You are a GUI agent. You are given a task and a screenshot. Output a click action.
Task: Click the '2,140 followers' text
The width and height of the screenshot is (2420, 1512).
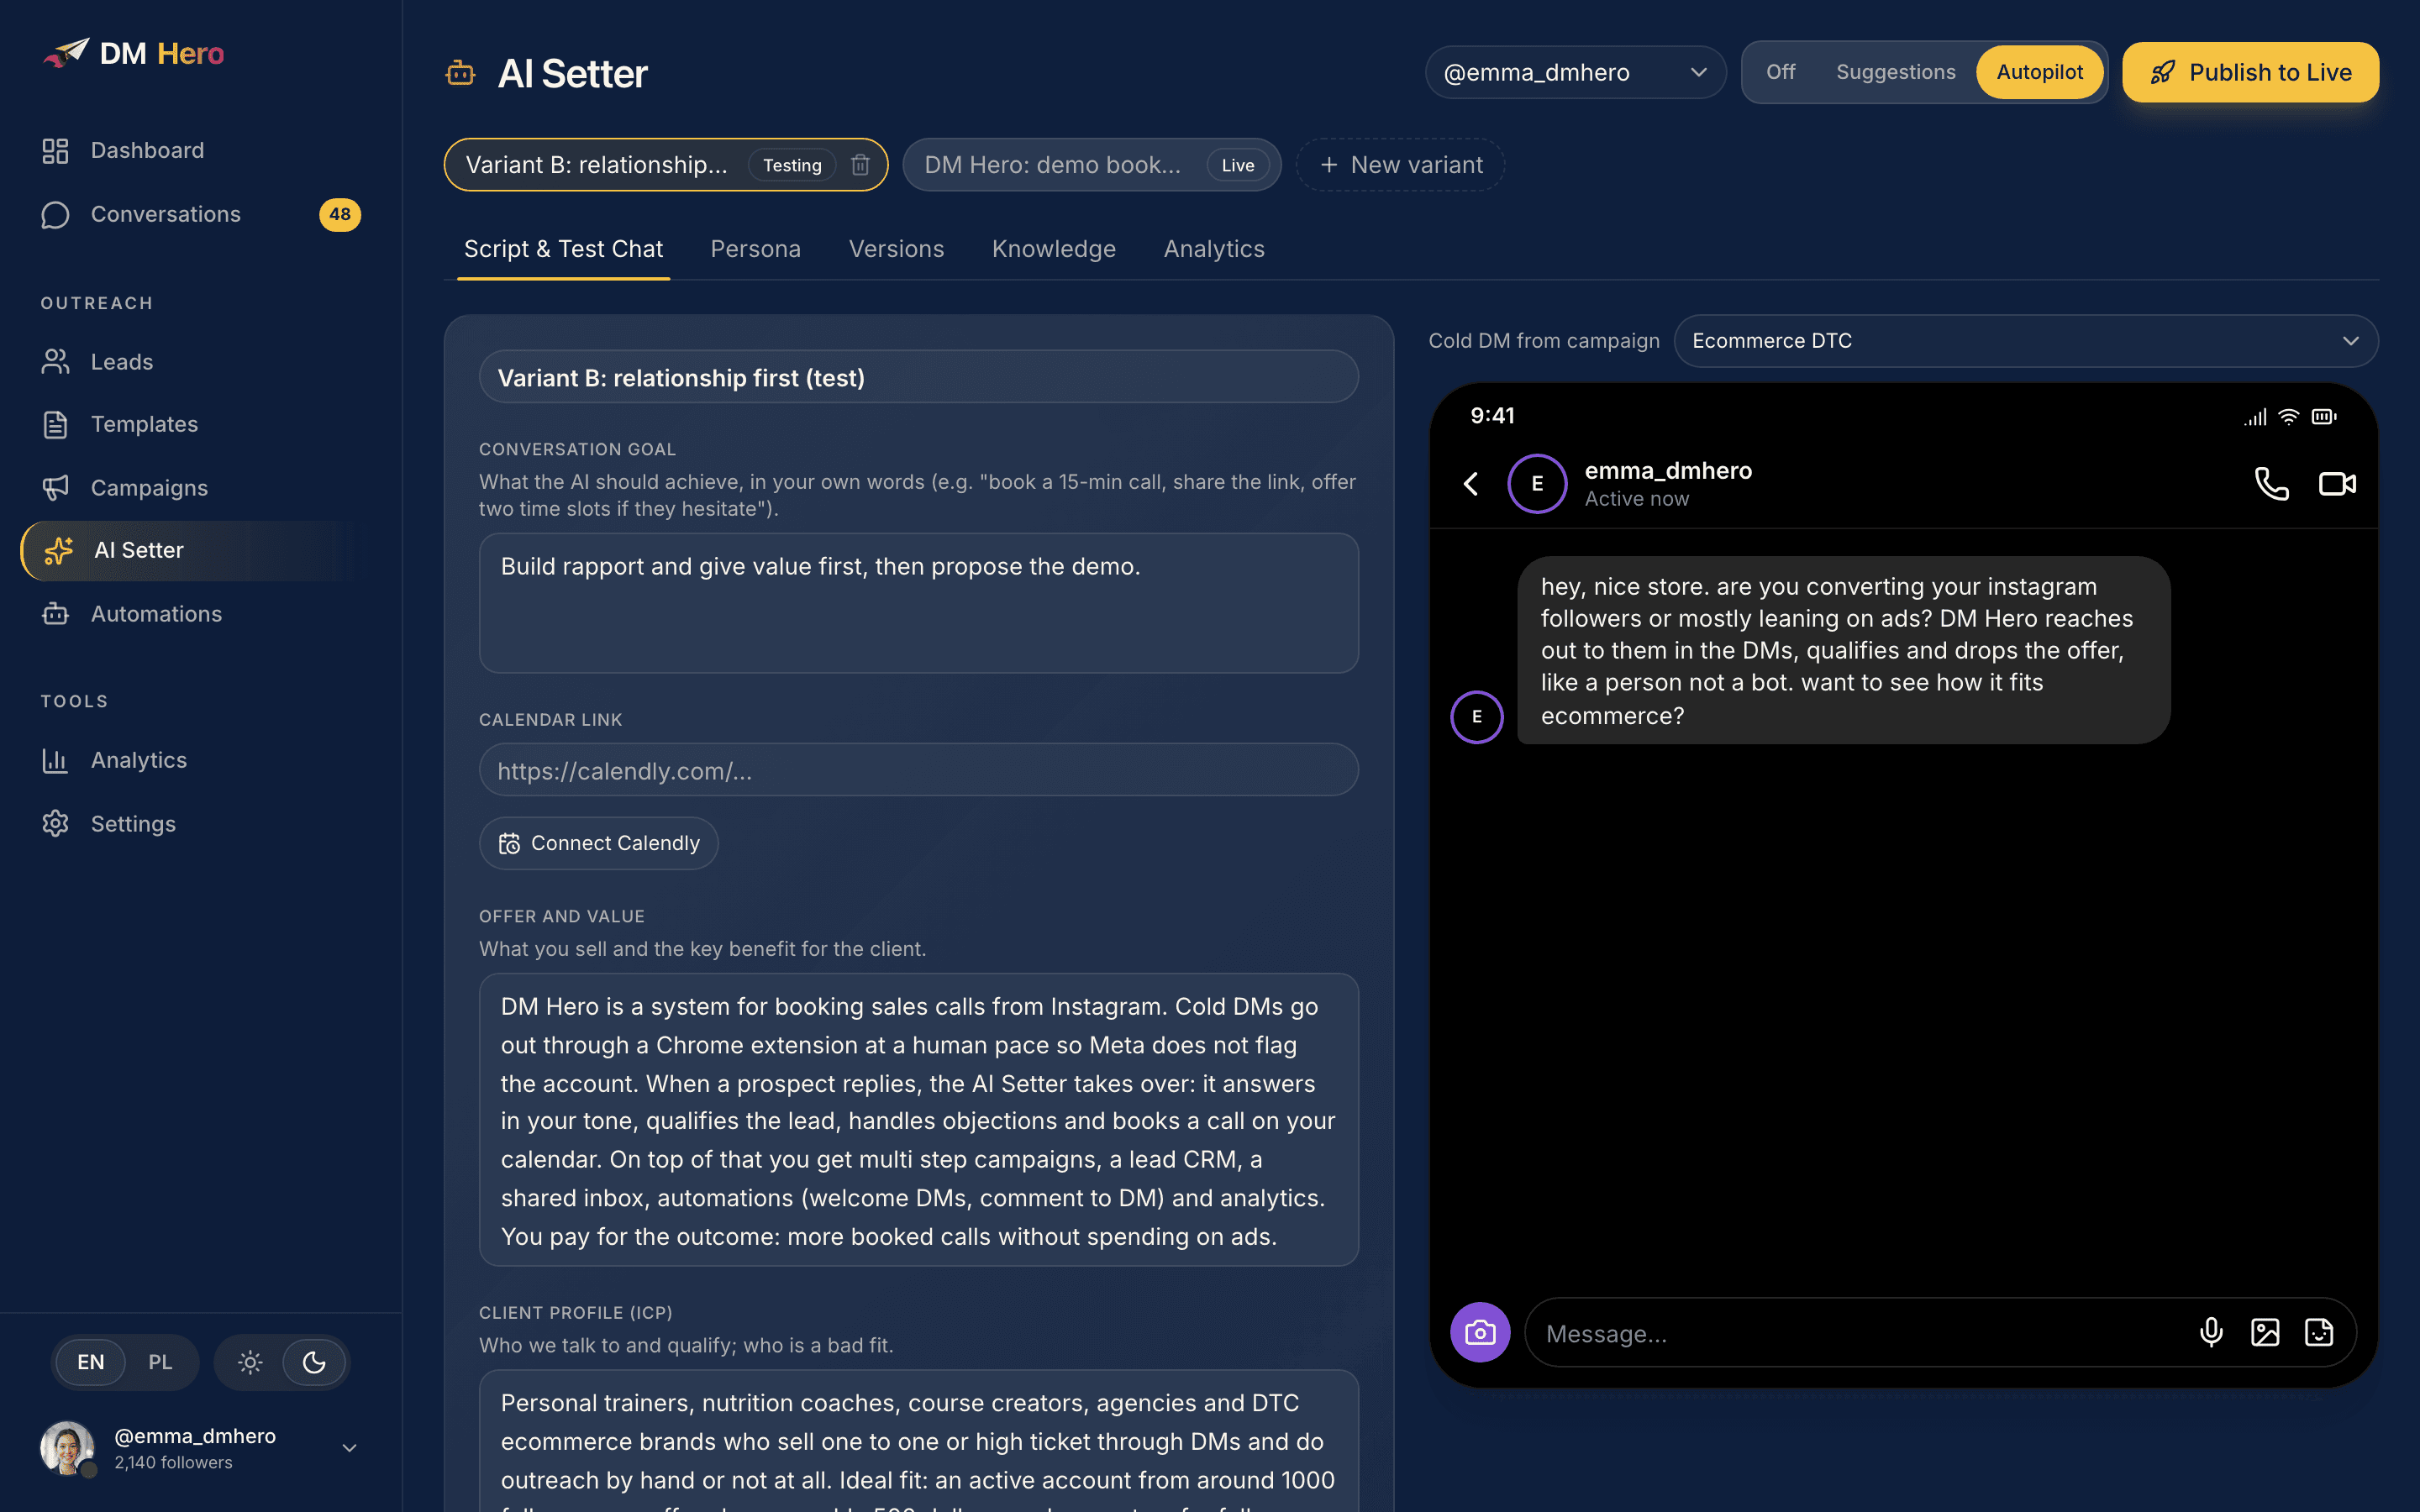173,1462
